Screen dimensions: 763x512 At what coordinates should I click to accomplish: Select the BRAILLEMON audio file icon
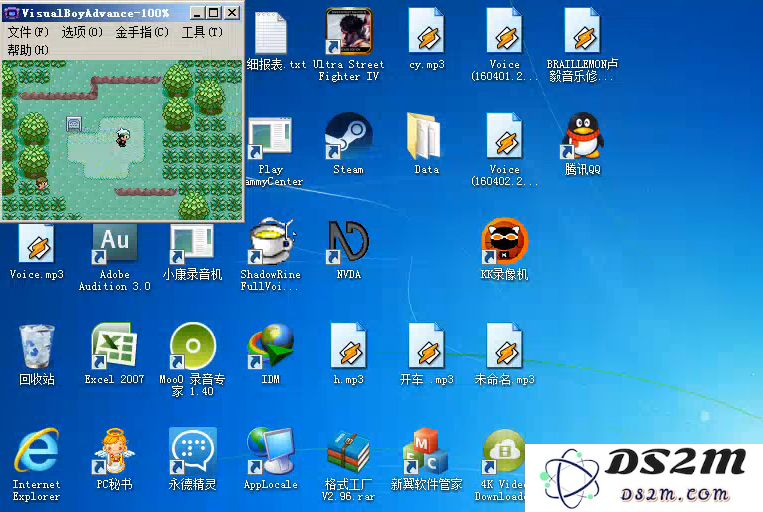click(x=582, y=31)
